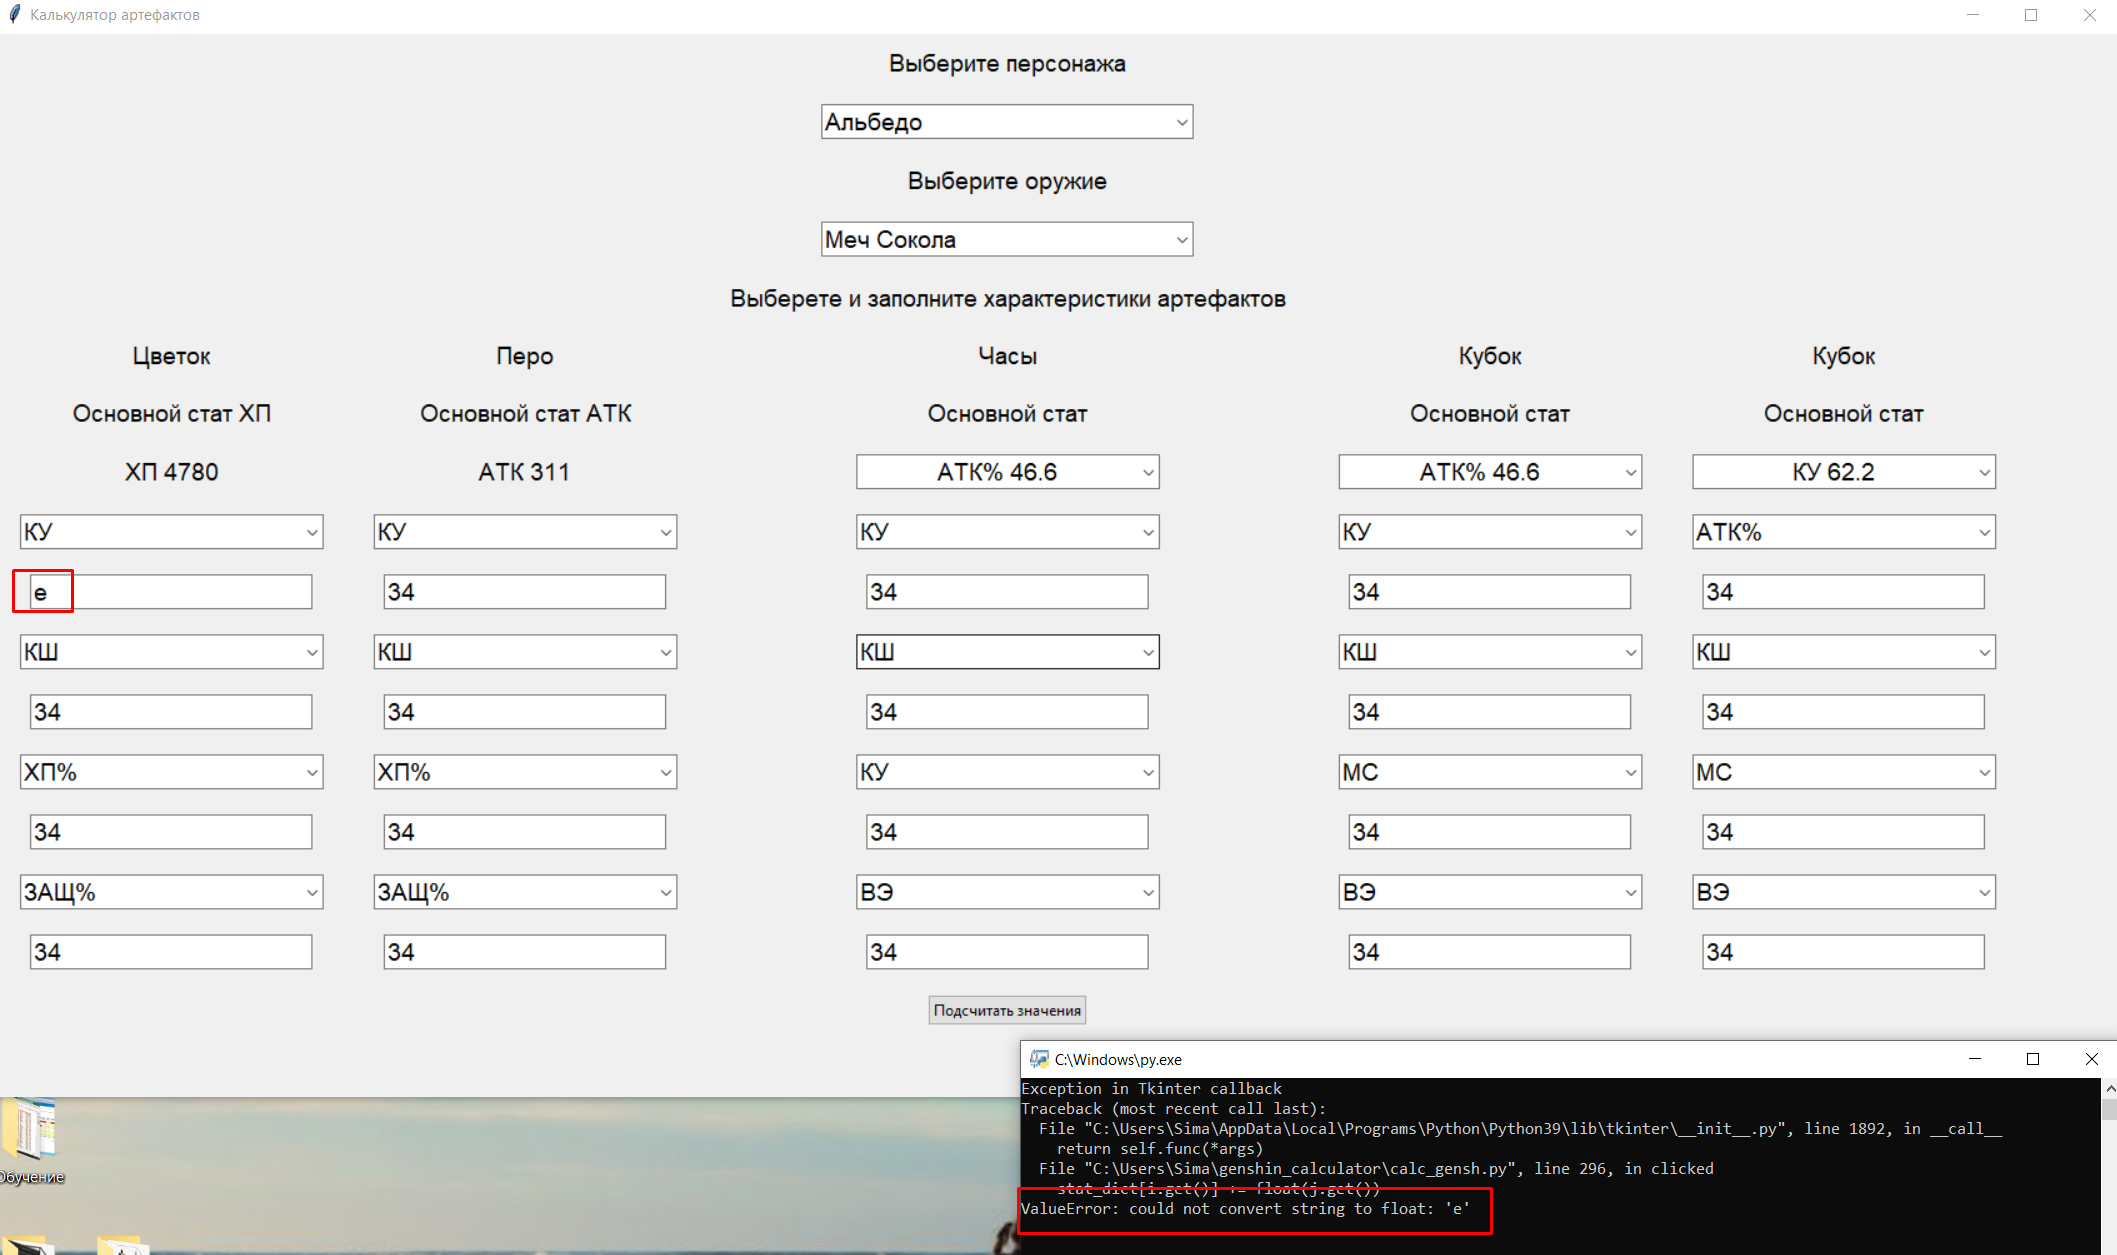The height and width of the screenshot is (1255, 2117).
Task: Open the ВЭ dropdown in rightmost Кубок column
Action: click(x=1842, y=891)
